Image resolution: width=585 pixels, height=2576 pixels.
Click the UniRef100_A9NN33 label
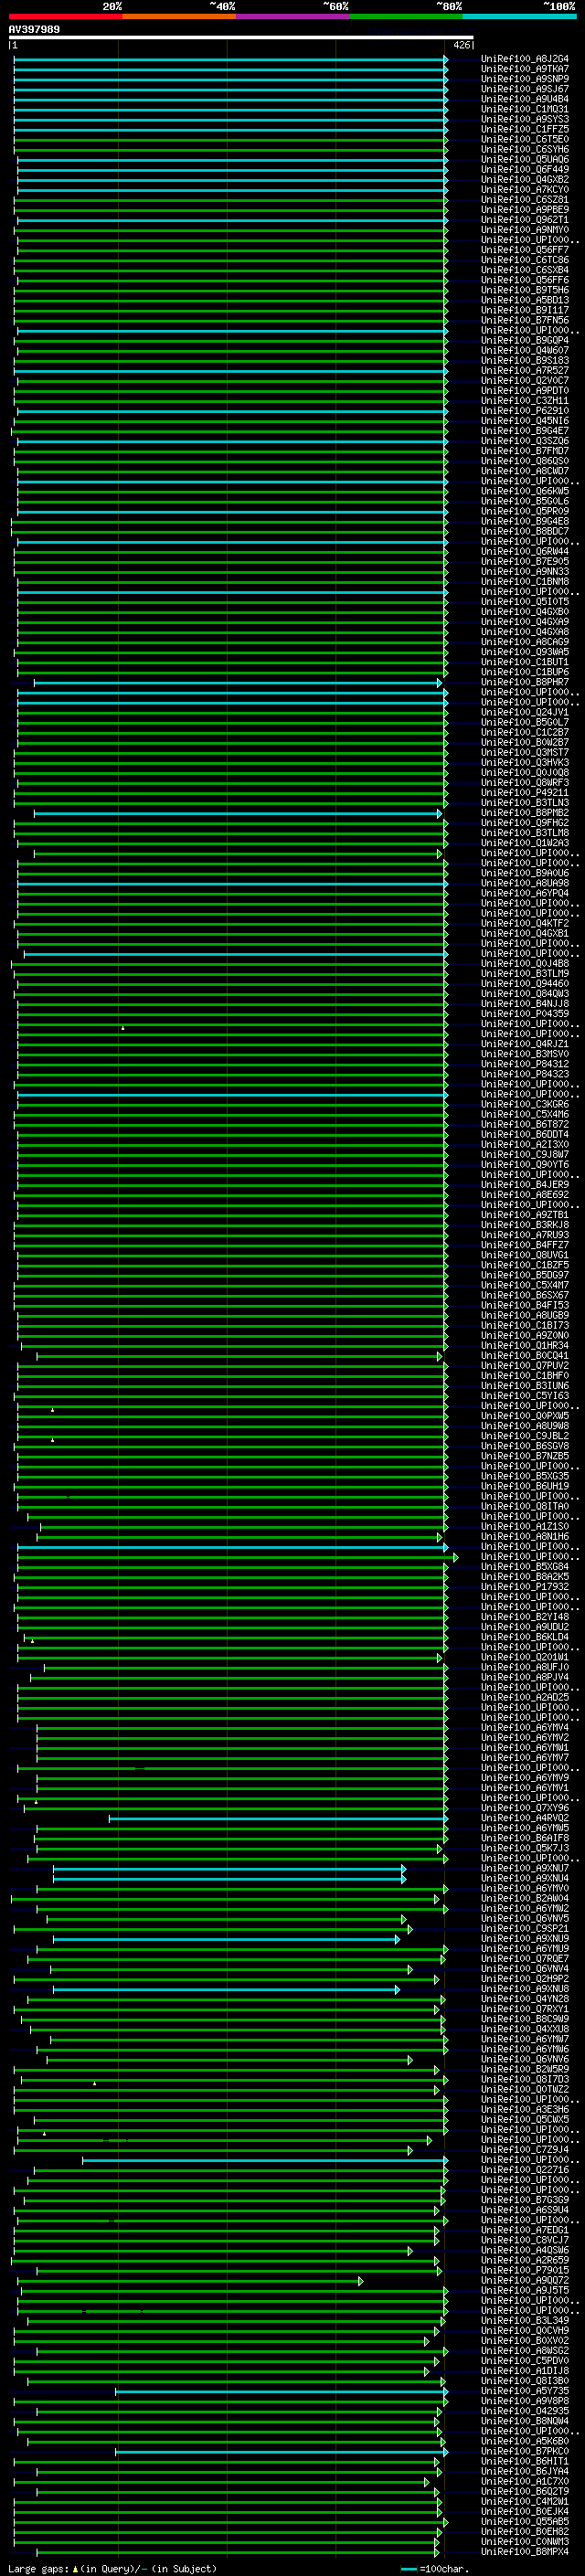[x=525, y=571]
